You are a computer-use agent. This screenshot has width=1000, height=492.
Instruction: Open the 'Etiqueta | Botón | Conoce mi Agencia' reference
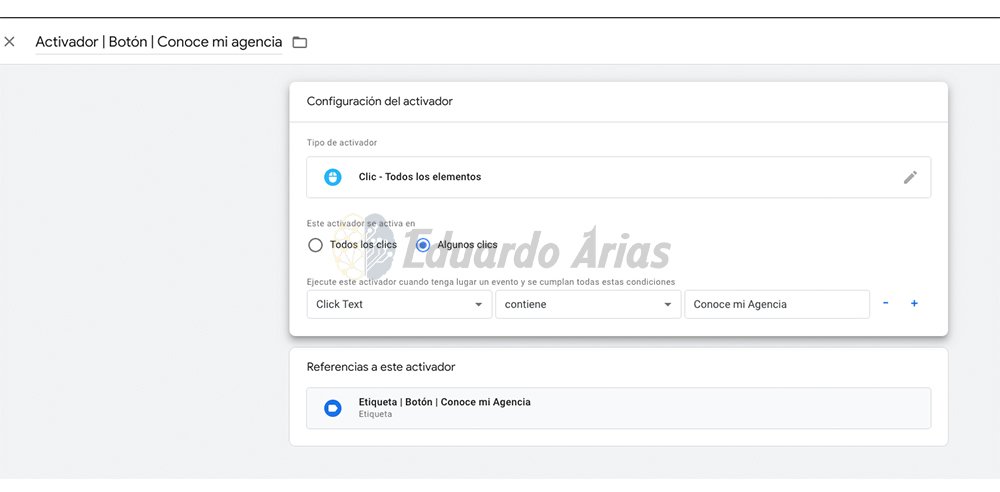click(444, 402)
